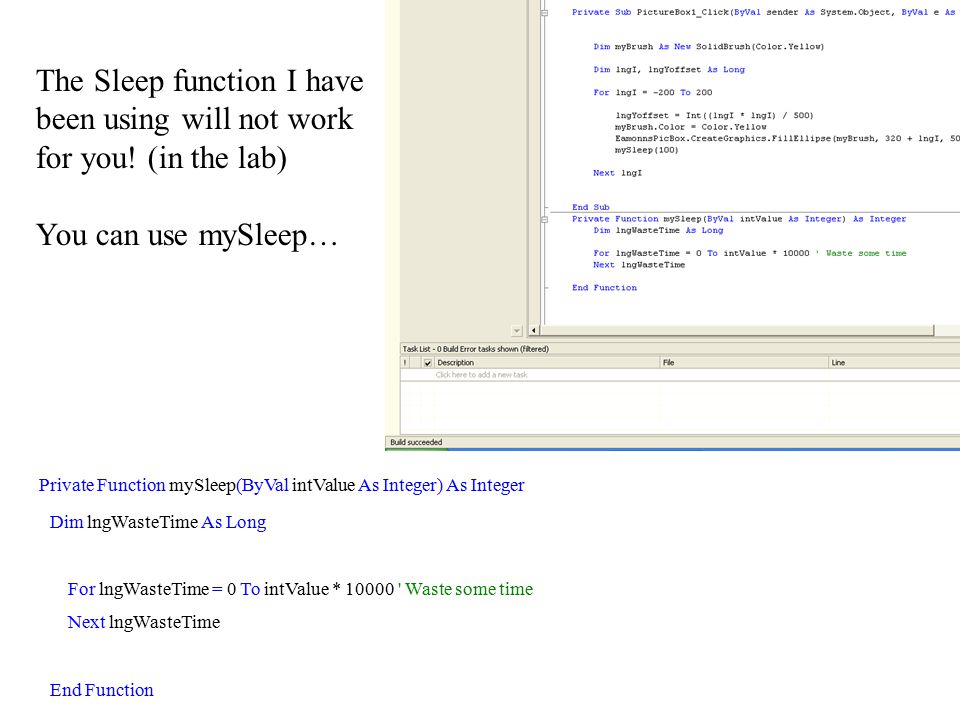Click the small "For lngWasteTime = 0 To" line in the code editor

pyautogui.click(x=750, y=253)
